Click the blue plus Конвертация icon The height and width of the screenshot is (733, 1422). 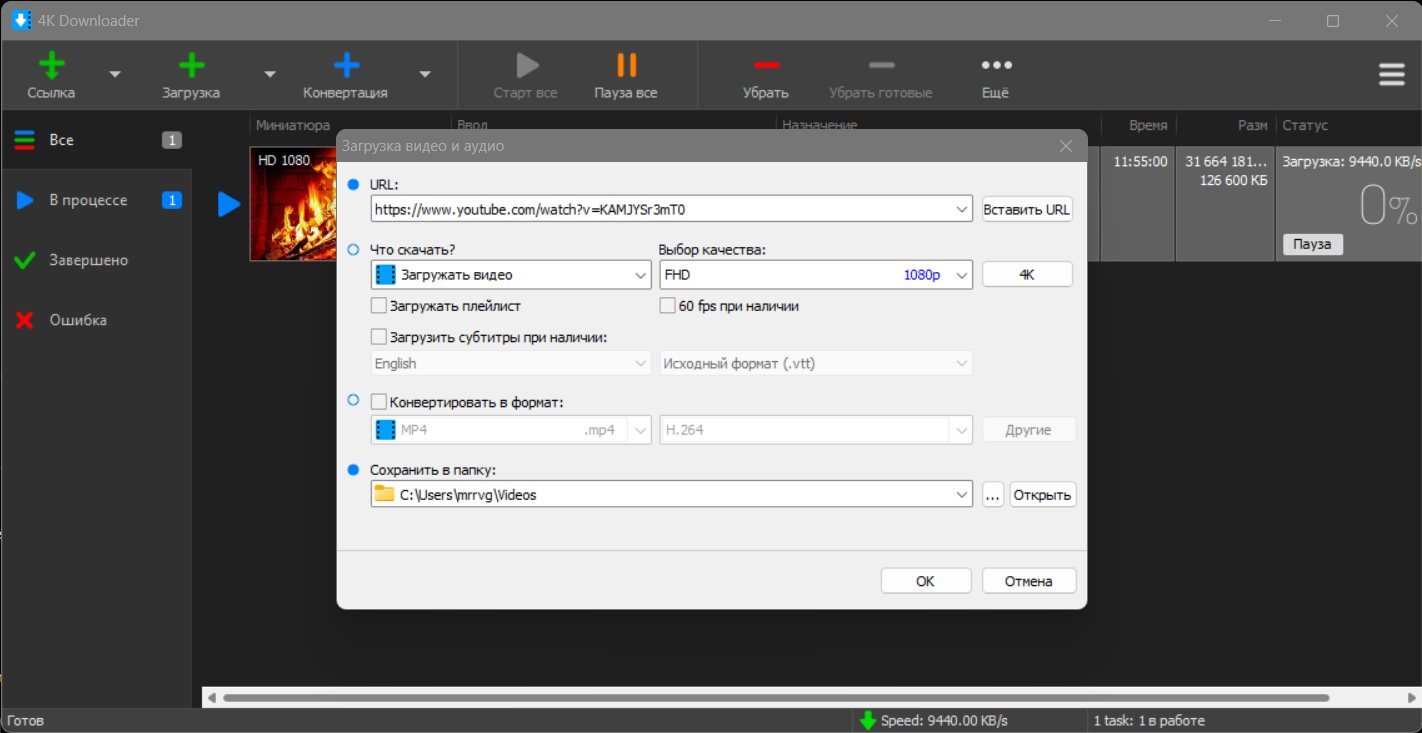tap(346, 66)
